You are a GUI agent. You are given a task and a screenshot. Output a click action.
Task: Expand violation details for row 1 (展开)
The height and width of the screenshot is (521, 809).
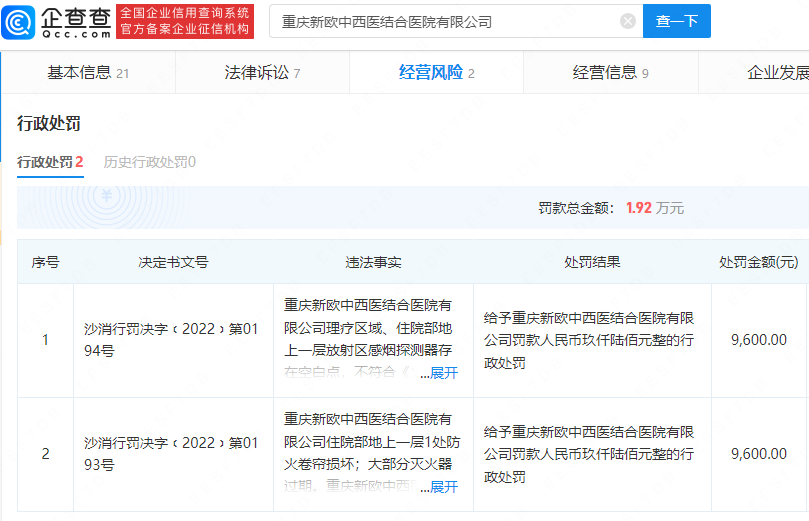(444, 372)
